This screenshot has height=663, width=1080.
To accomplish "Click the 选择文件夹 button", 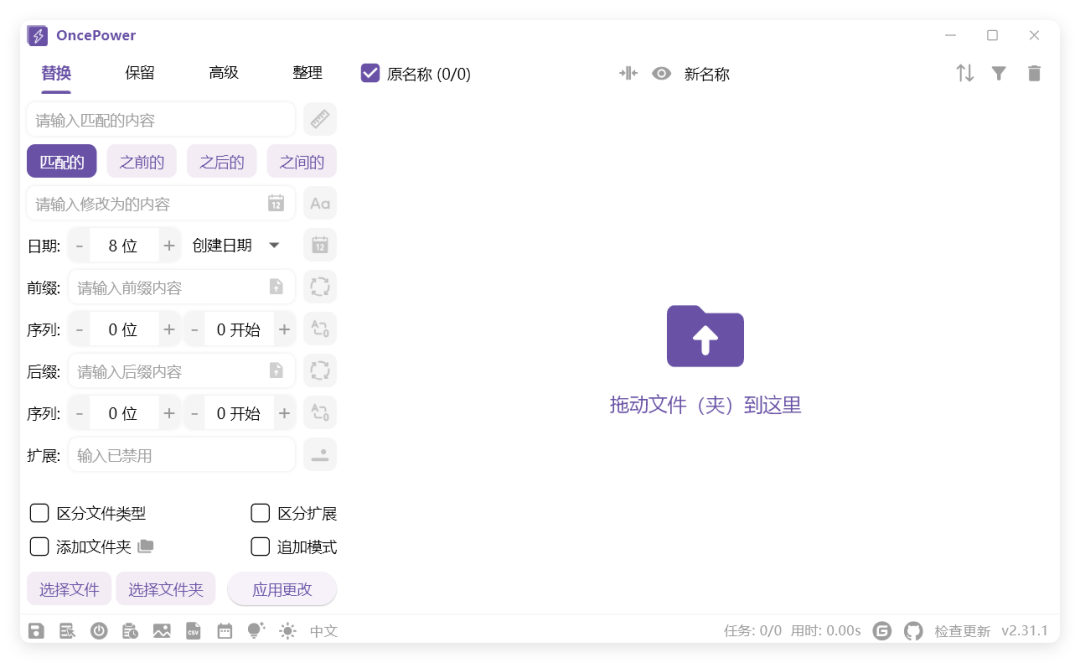I will (165, 589).
